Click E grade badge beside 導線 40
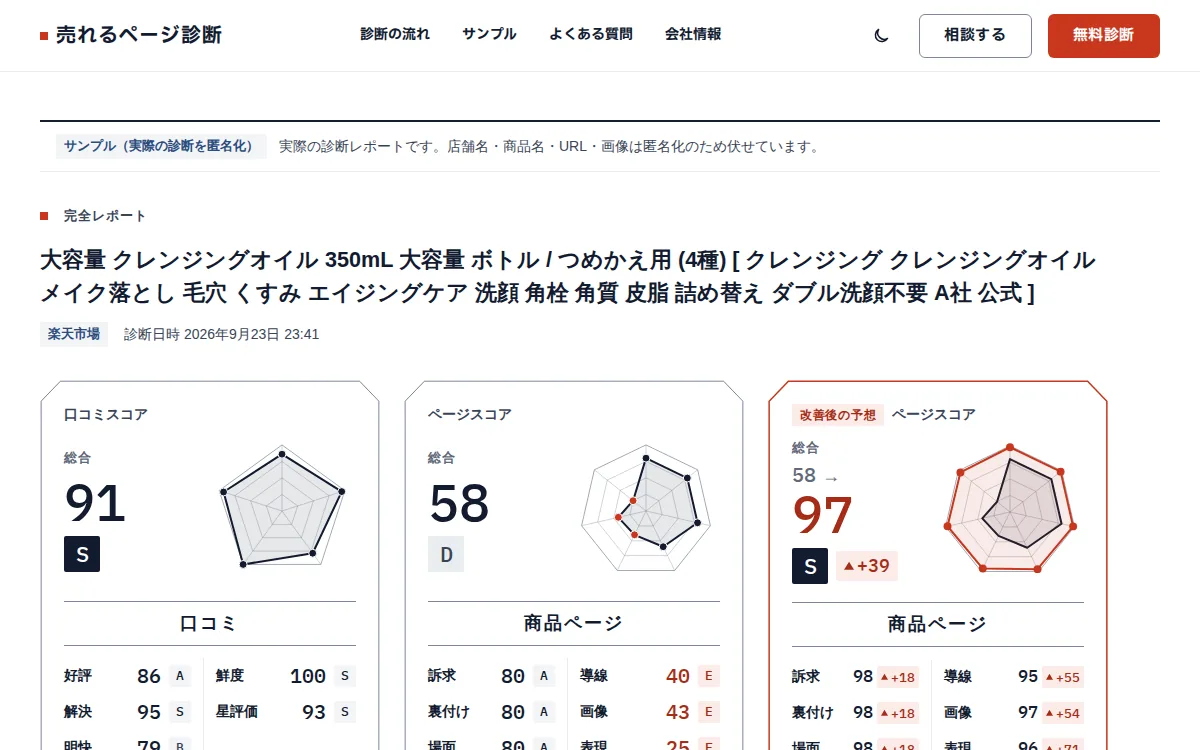Viewport: 1200px width, 750px height. click(709, 676)
